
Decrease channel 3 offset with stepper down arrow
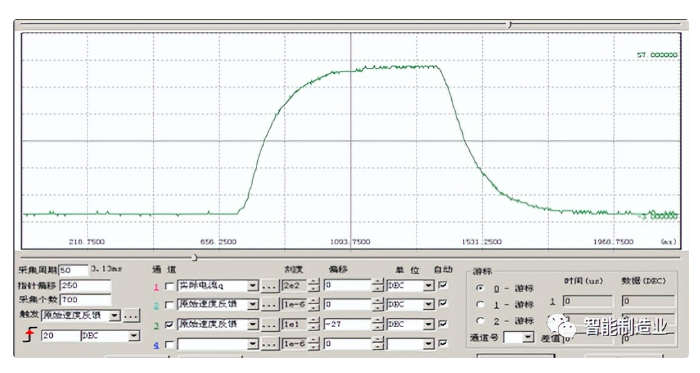click(378, 328)
